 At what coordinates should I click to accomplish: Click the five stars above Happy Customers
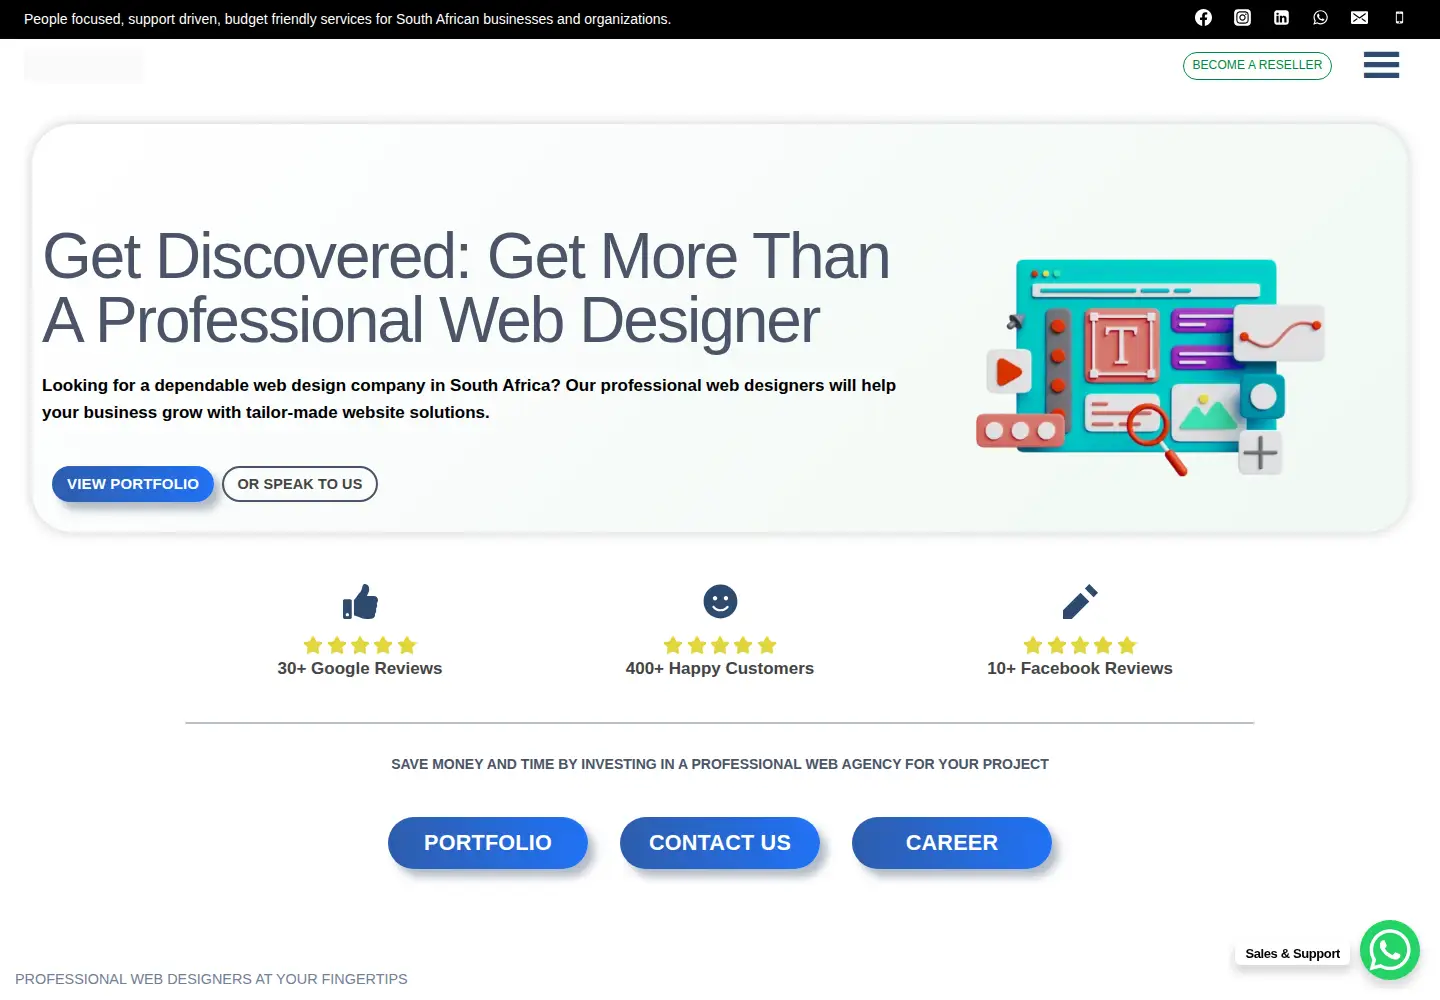pyautogui.click(x=720, y=645)
